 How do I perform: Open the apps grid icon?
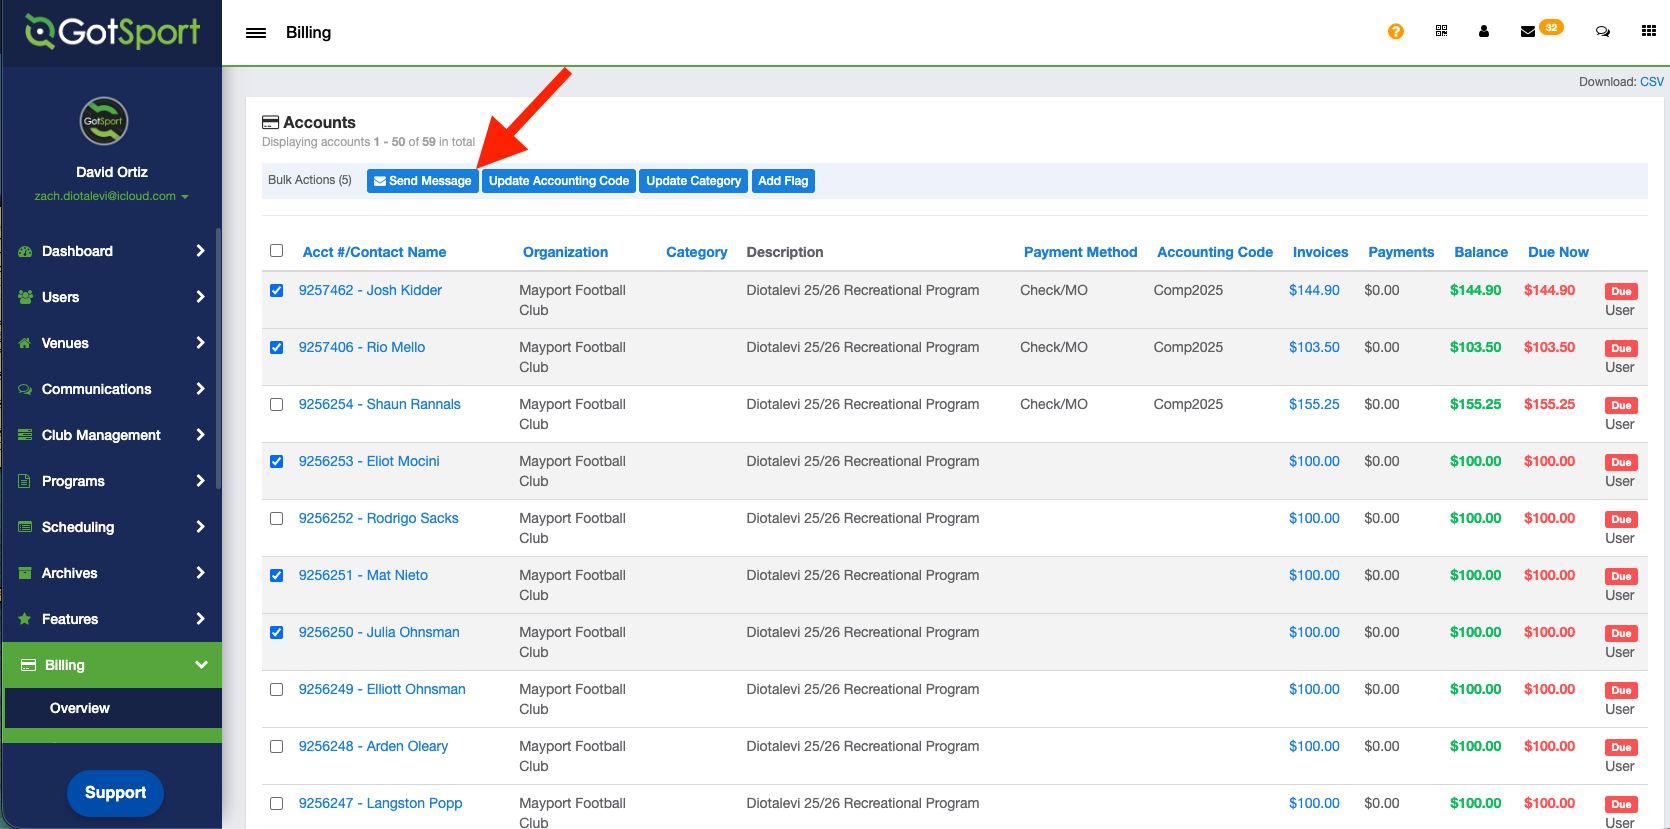click(x=1648, y=31)
